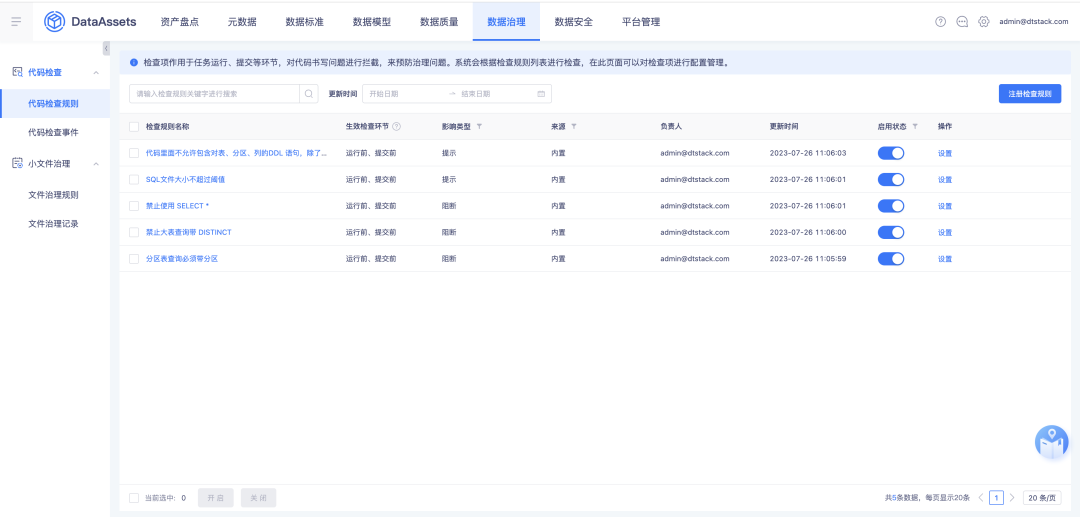The image size is (1080, 517).
Task: Click the hamburger menu icon
Action: pyautogui.click(x=16, y=21)
